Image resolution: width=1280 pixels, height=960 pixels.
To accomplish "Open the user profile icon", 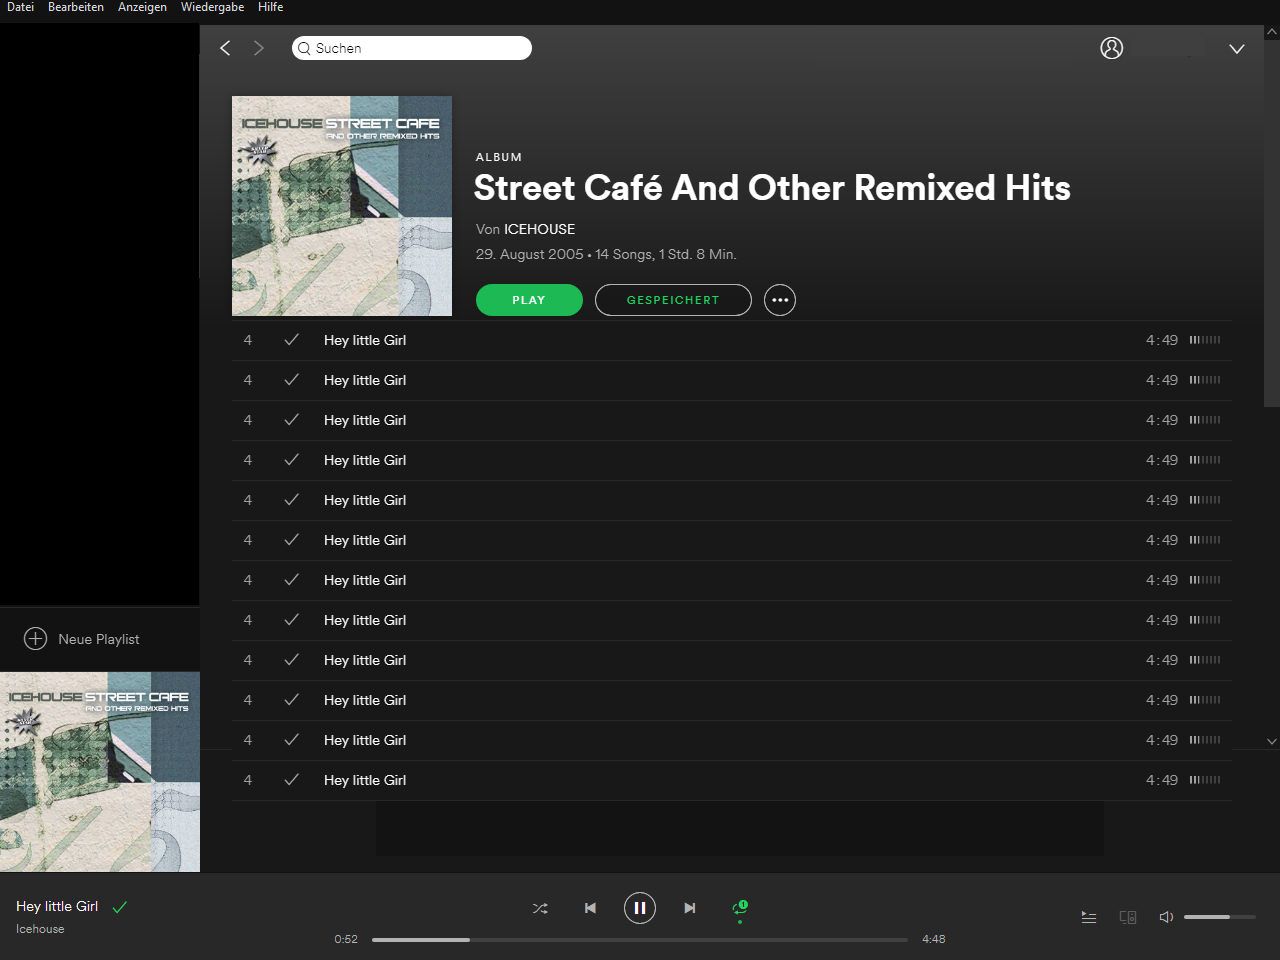I will (x=1111, y=48).
